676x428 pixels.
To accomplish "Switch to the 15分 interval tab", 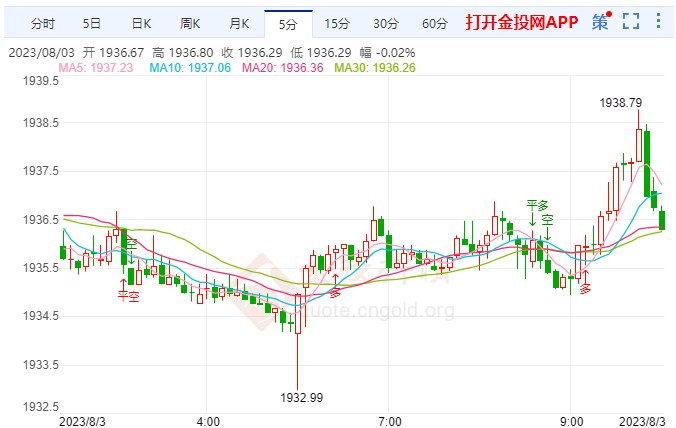I will coord(337,23).
